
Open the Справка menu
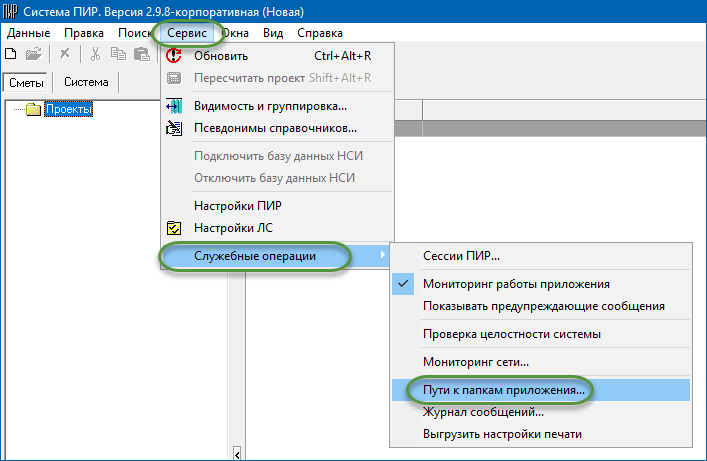(x=320, y=33)
